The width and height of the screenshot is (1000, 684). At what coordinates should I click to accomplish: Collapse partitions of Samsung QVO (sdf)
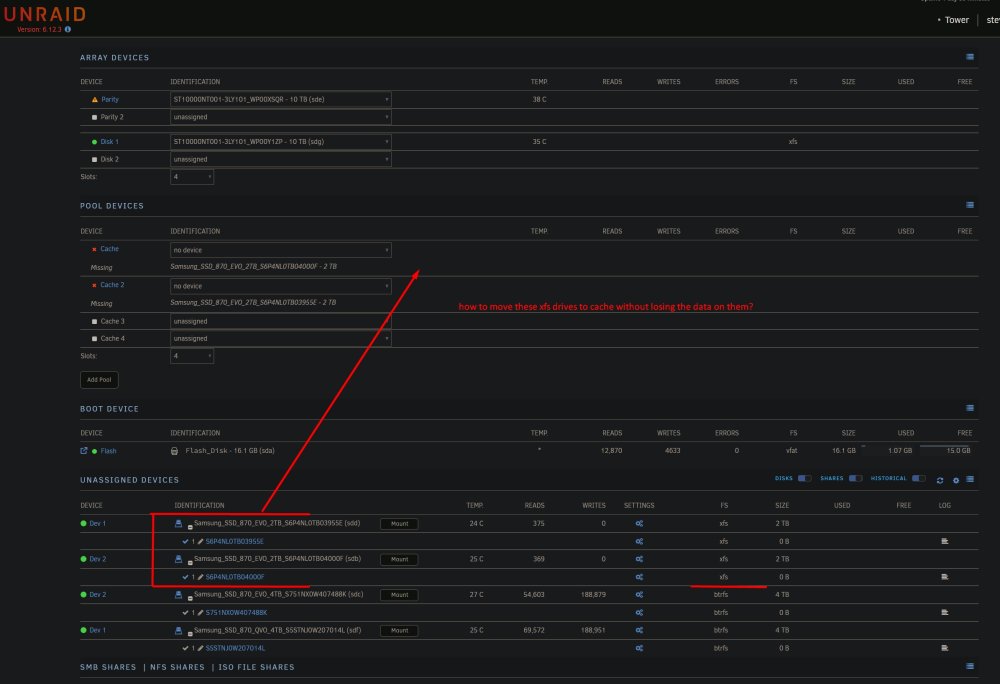(x=190, y=634)
